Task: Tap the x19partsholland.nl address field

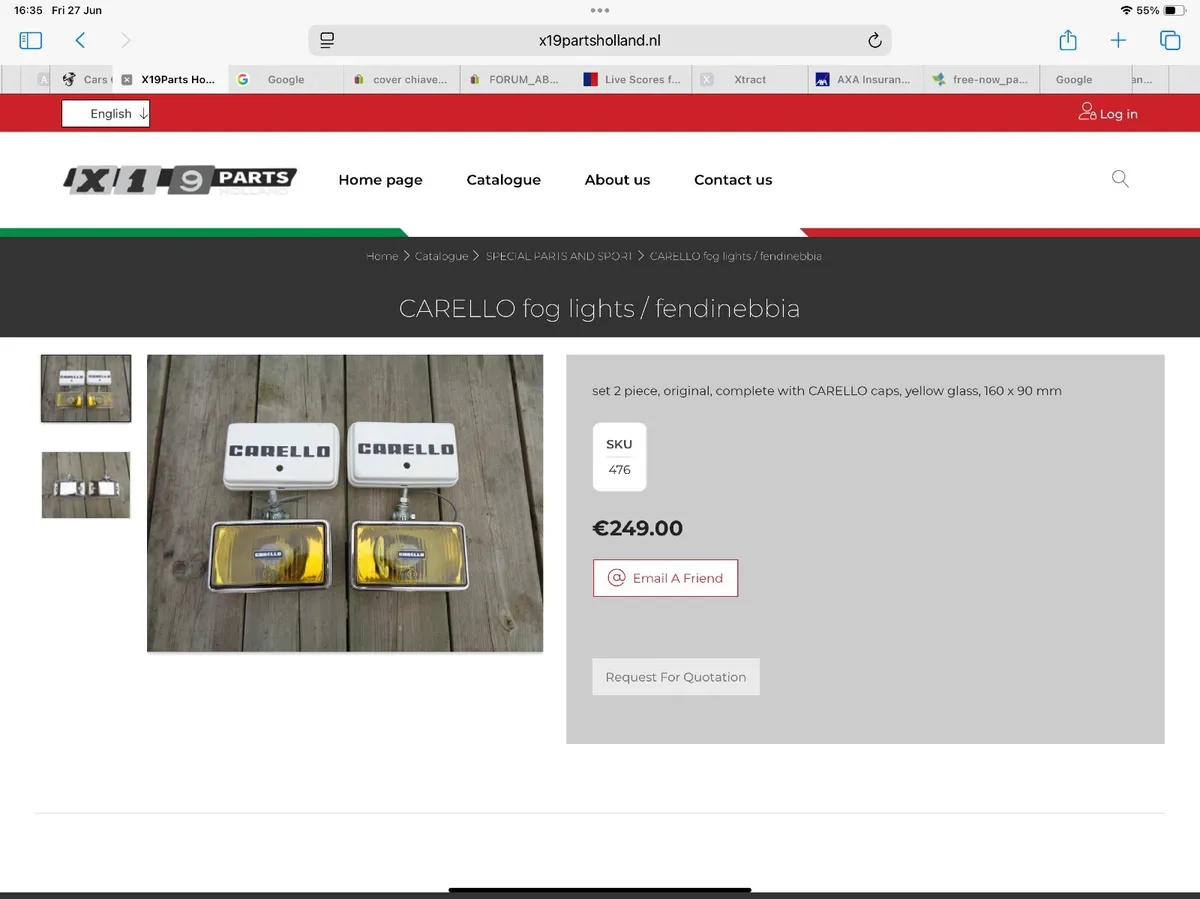Action: [x=600, y=40]
